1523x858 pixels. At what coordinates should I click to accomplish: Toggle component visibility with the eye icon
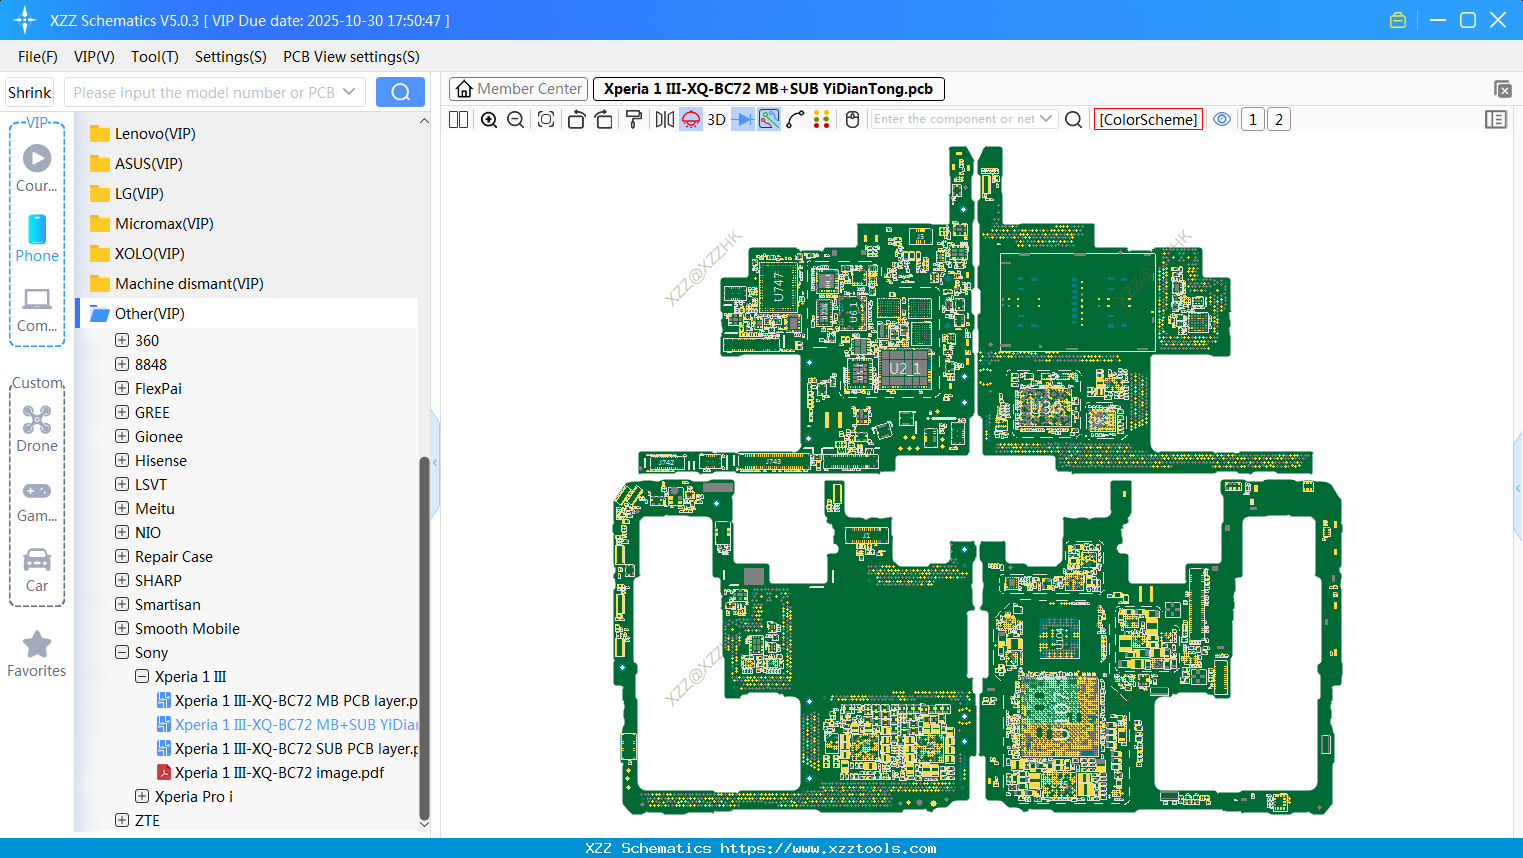coord(1222,119)
